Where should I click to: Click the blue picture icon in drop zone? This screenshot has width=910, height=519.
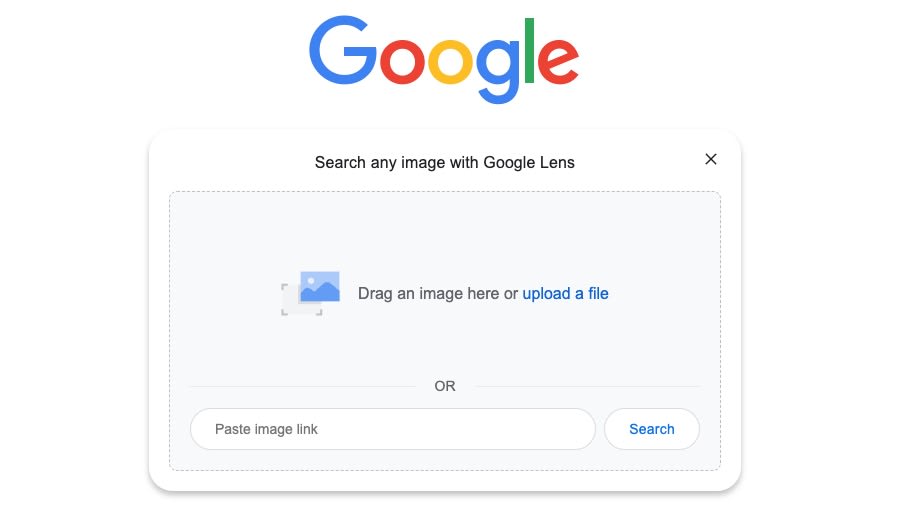(x=320, y=286)
